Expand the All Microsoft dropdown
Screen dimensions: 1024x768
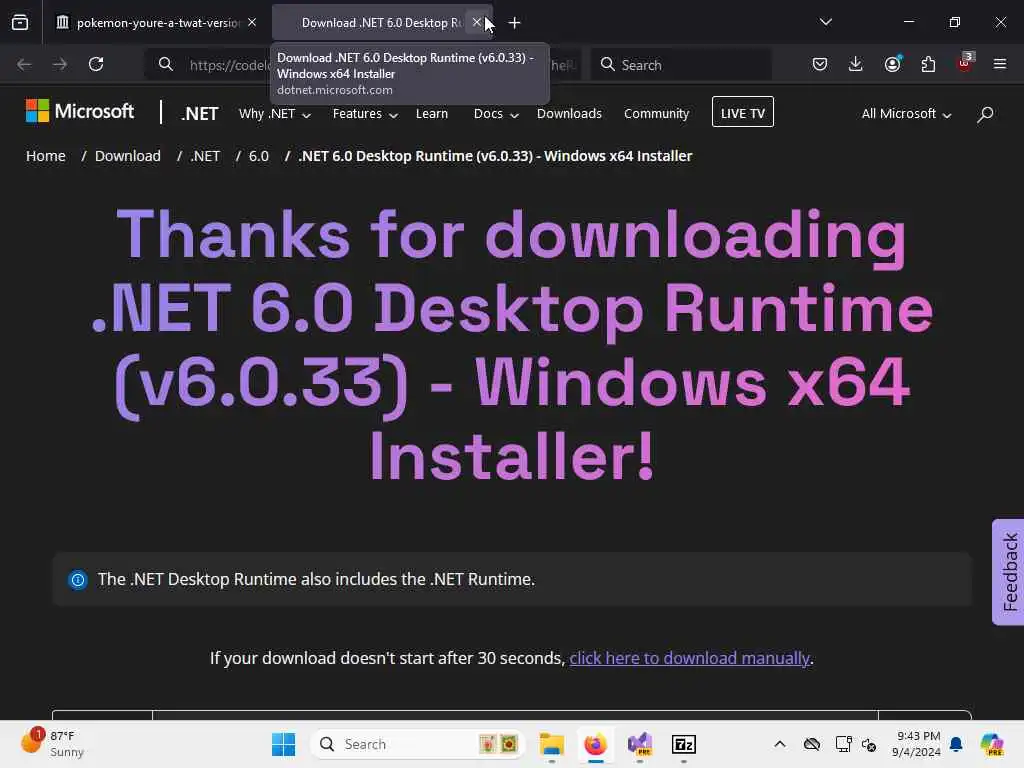(x=906, y=114)
